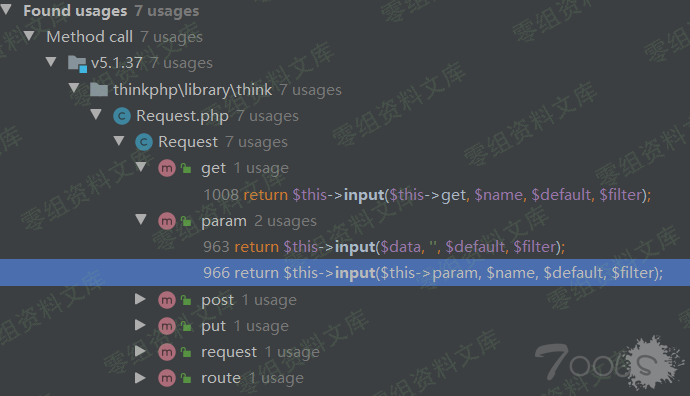The width and height of the screenshot is (690, 396).
Task: Click the param method icon
Action: pyautogui.click(x=167, y=221)
